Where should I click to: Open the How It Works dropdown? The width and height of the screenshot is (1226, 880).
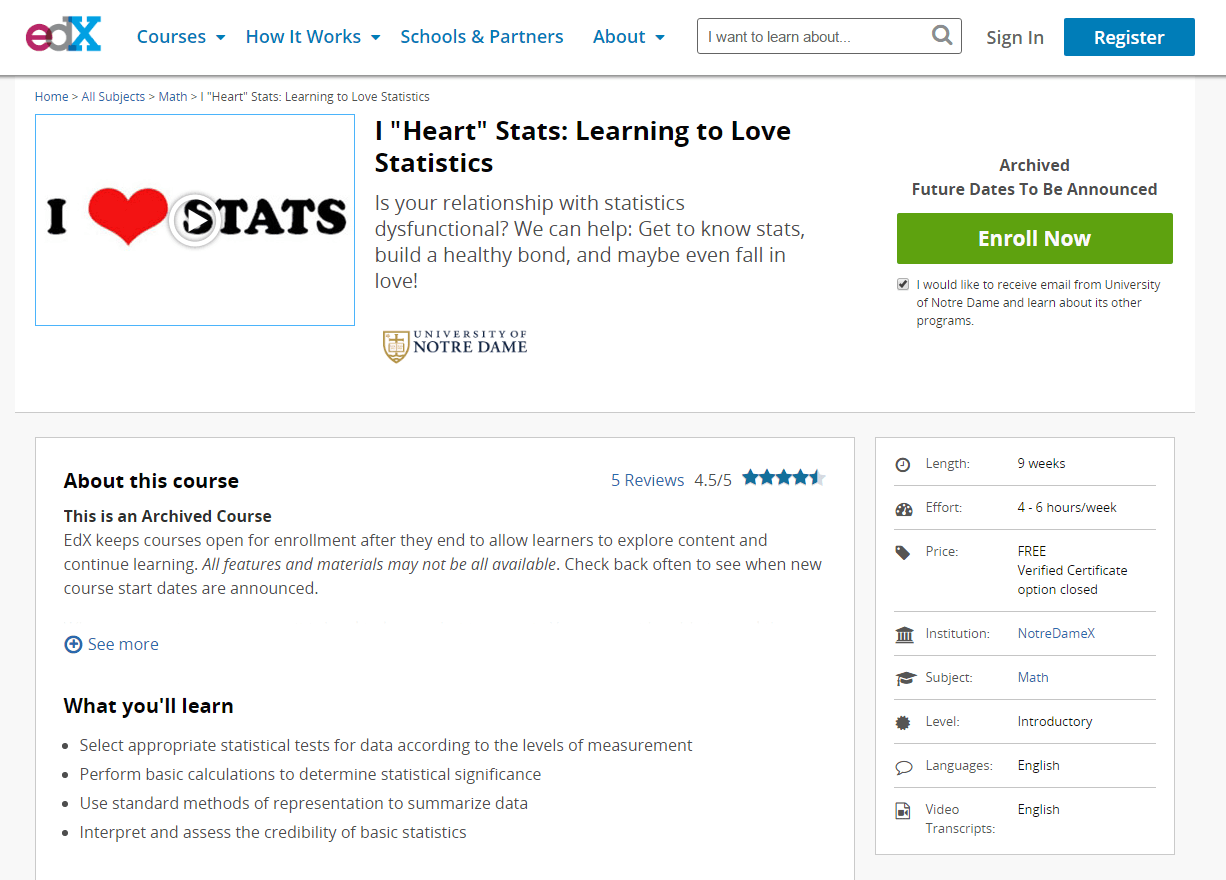coord(313,37)
